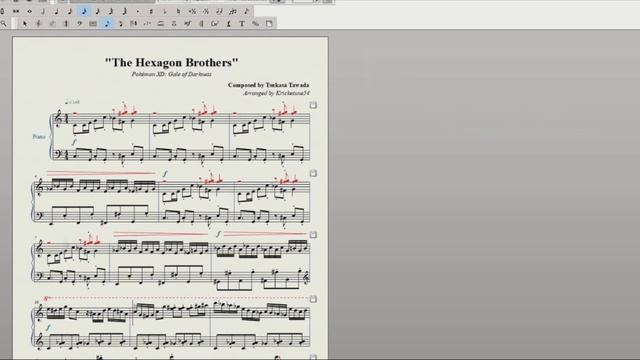The height and width of the screenshot is (360, 640).
Task: Choose the 32nd note duration
Action: pos(98,11)
